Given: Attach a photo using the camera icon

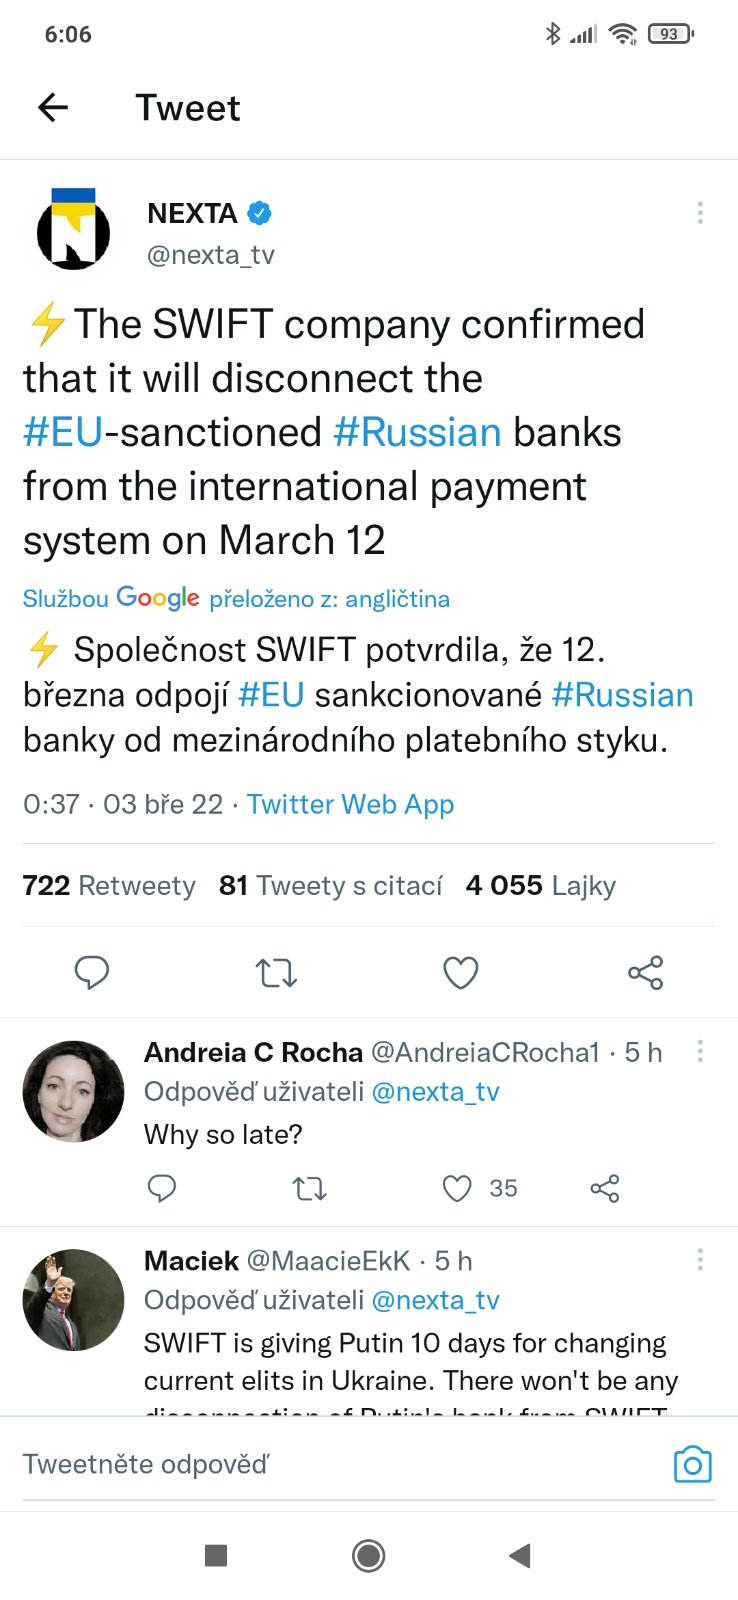Looking at the screenshot, I should [x=692, y=1464].
